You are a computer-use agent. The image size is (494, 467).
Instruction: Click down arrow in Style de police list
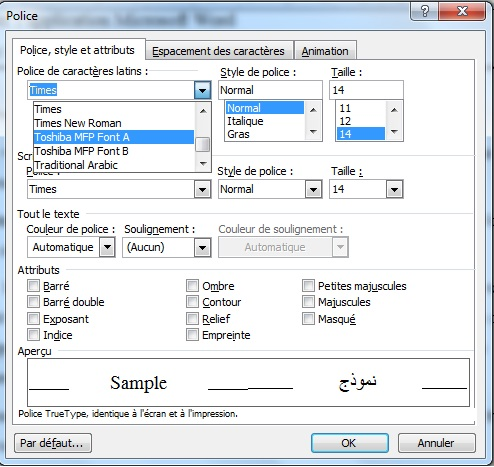point(313,132)
